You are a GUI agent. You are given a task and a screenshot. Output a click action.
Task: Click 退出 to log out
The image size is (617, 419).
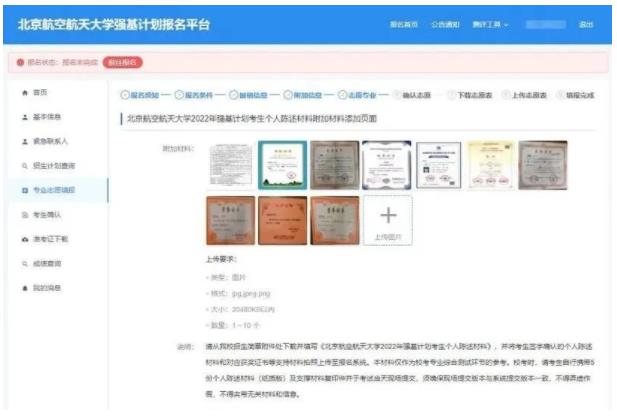[586, 24]
